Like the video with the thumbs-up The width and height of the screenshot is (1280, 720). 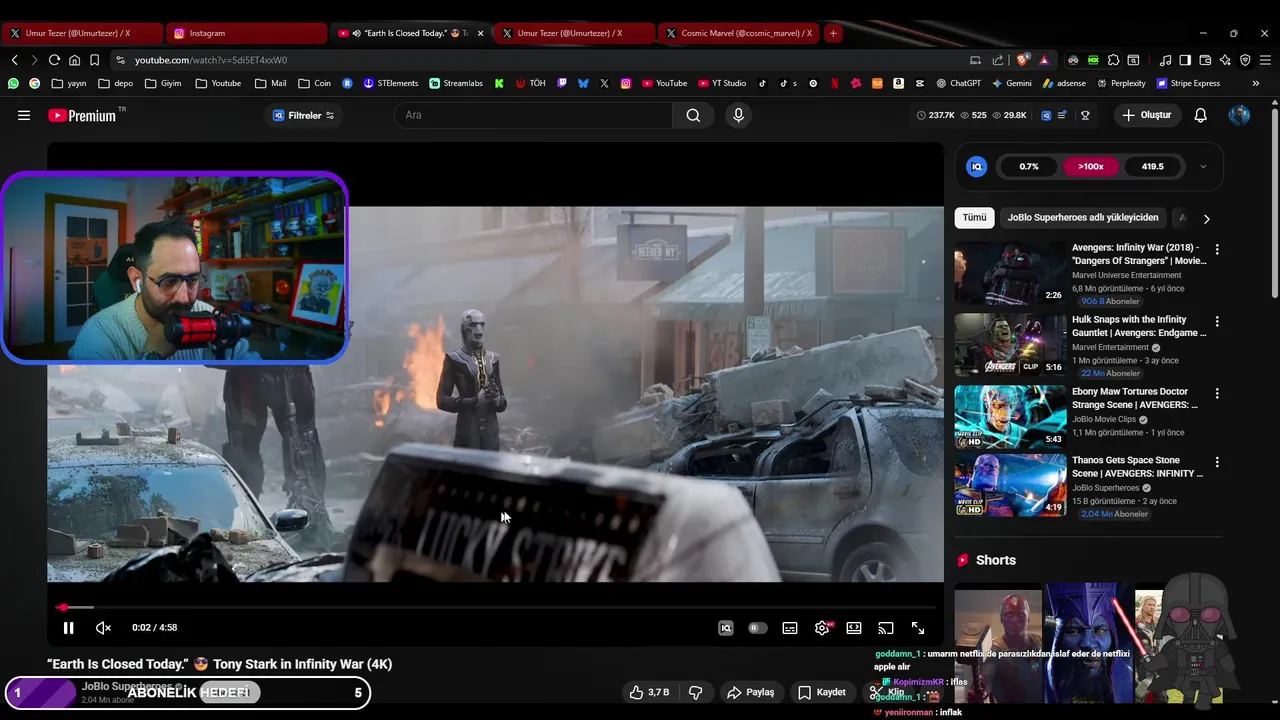coord(648,692)
